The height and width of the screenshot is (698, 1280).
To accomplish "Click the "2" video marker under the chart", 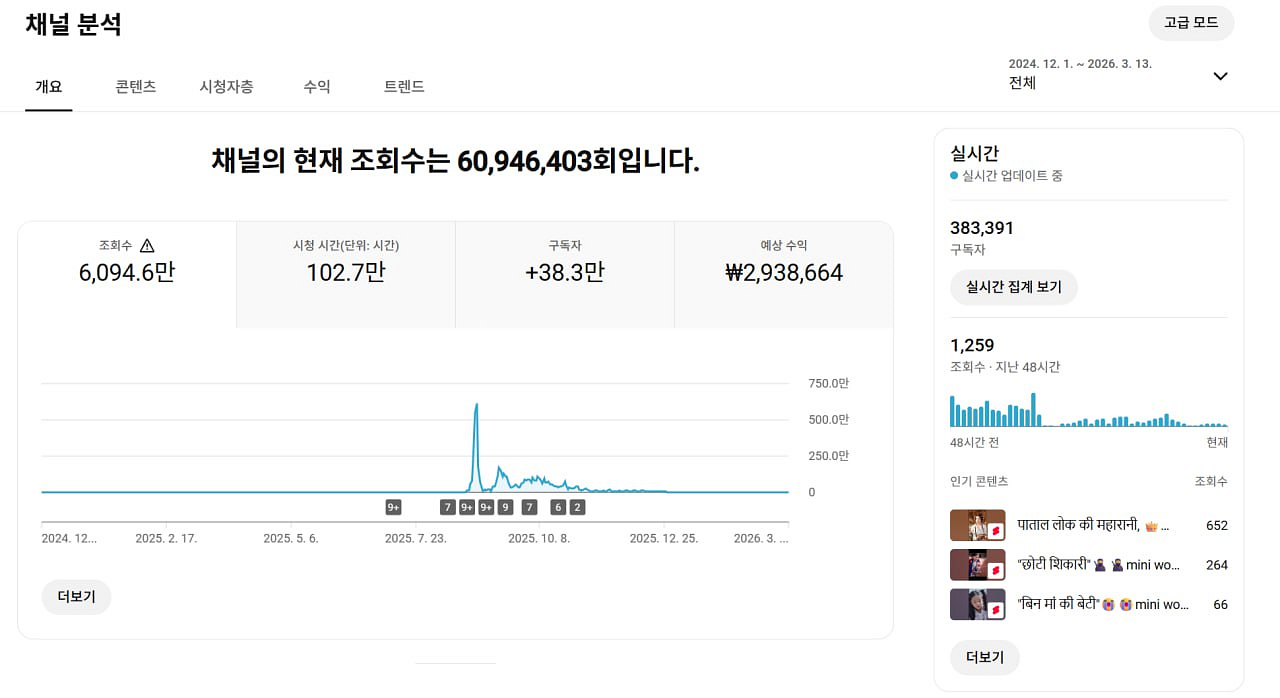I will point(577,507).
